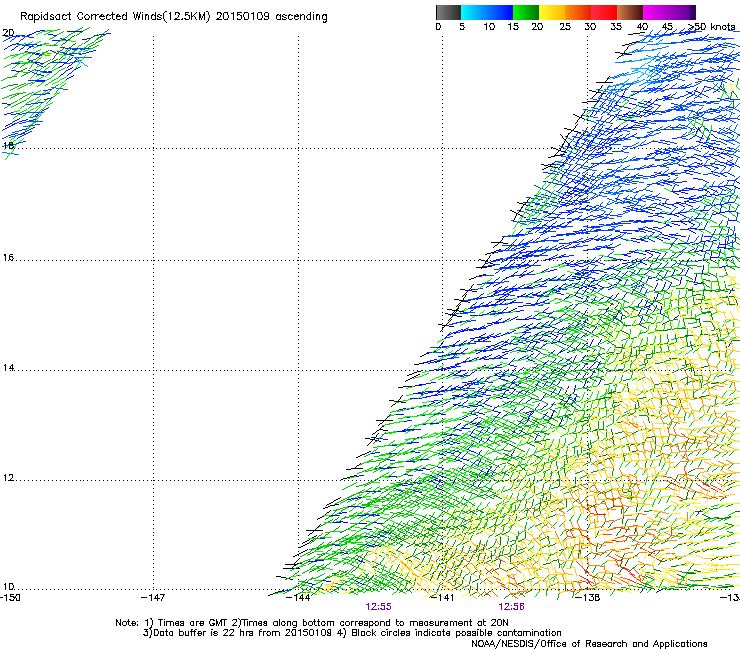Click the purple time marker 12:55
The height and width of the screenshot is (650, 740).
coord(378,607)
